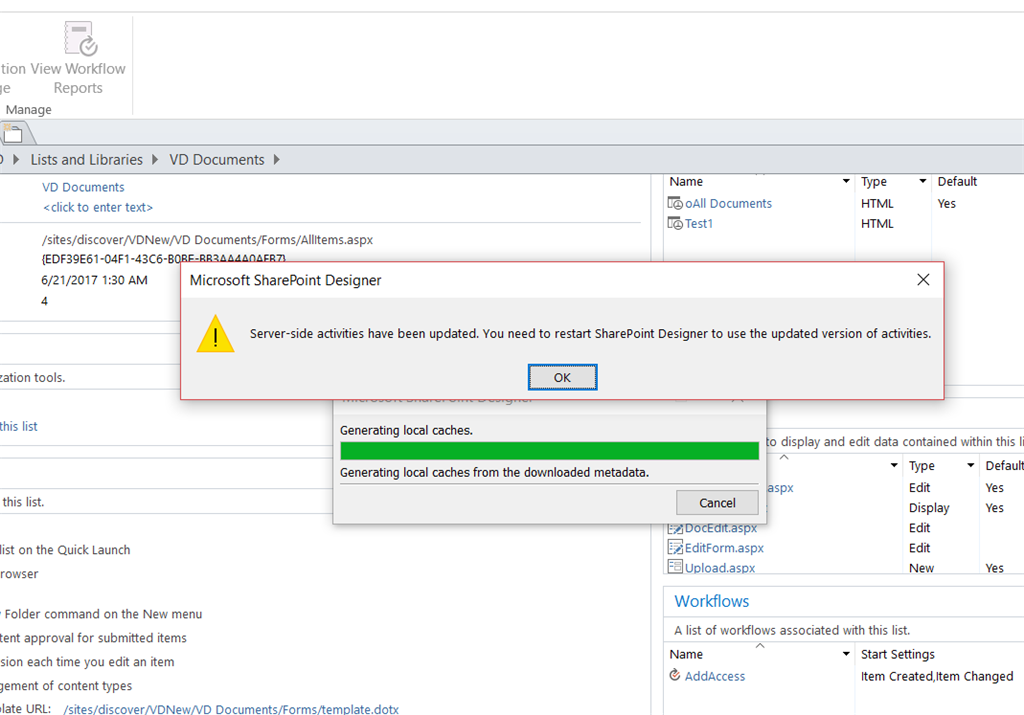Sort workflows by the Start Settings header
This screenshot has width=1024, height=715.
(x=897, y=654)
